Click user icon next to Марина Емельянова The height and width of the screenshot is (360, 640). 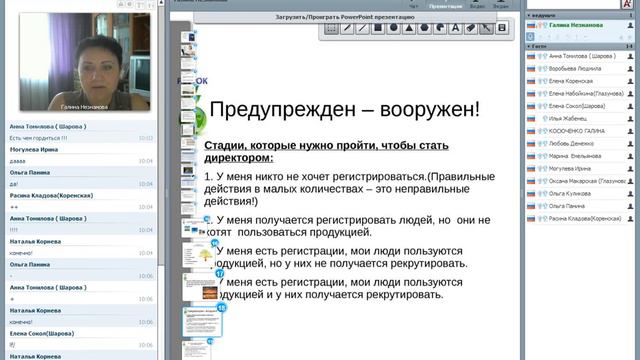630,156
